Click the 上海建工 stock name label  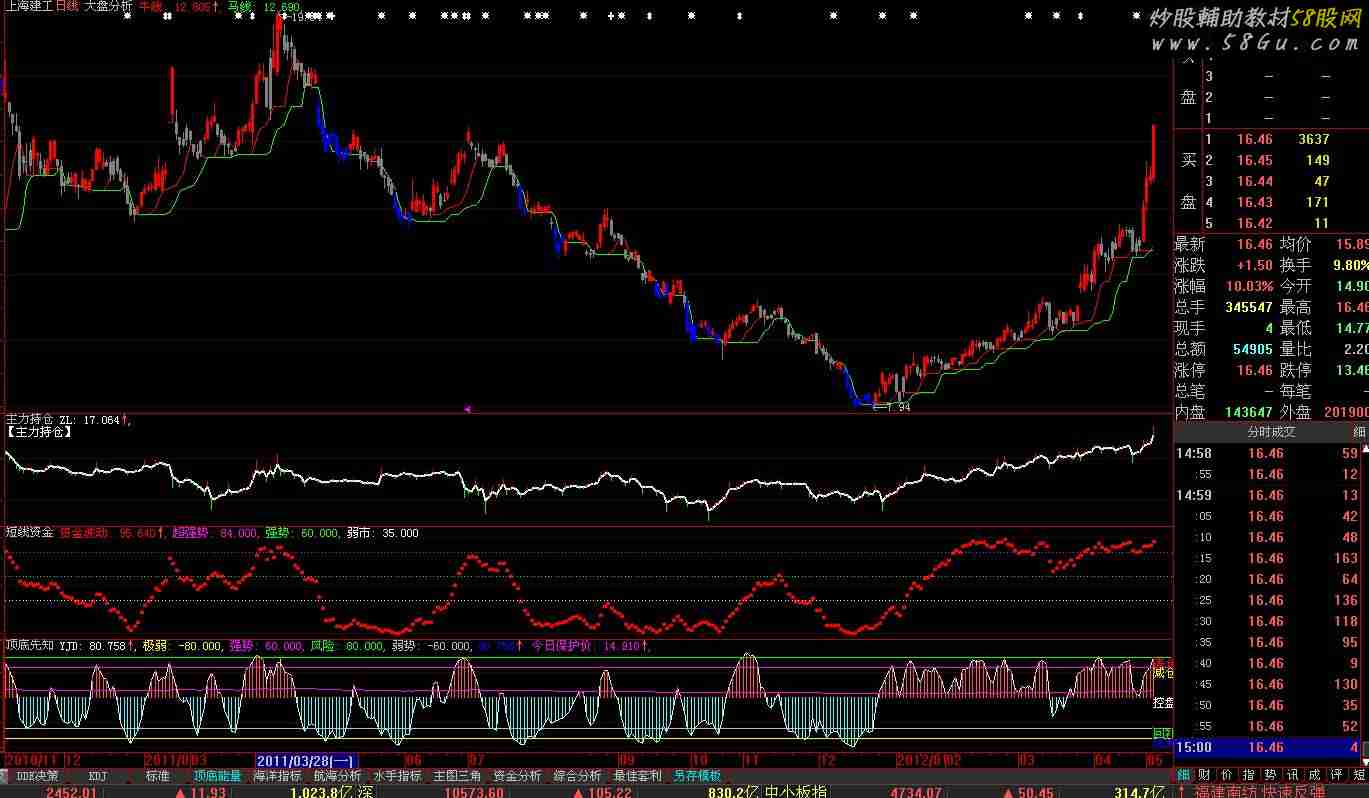pos(29,6)
